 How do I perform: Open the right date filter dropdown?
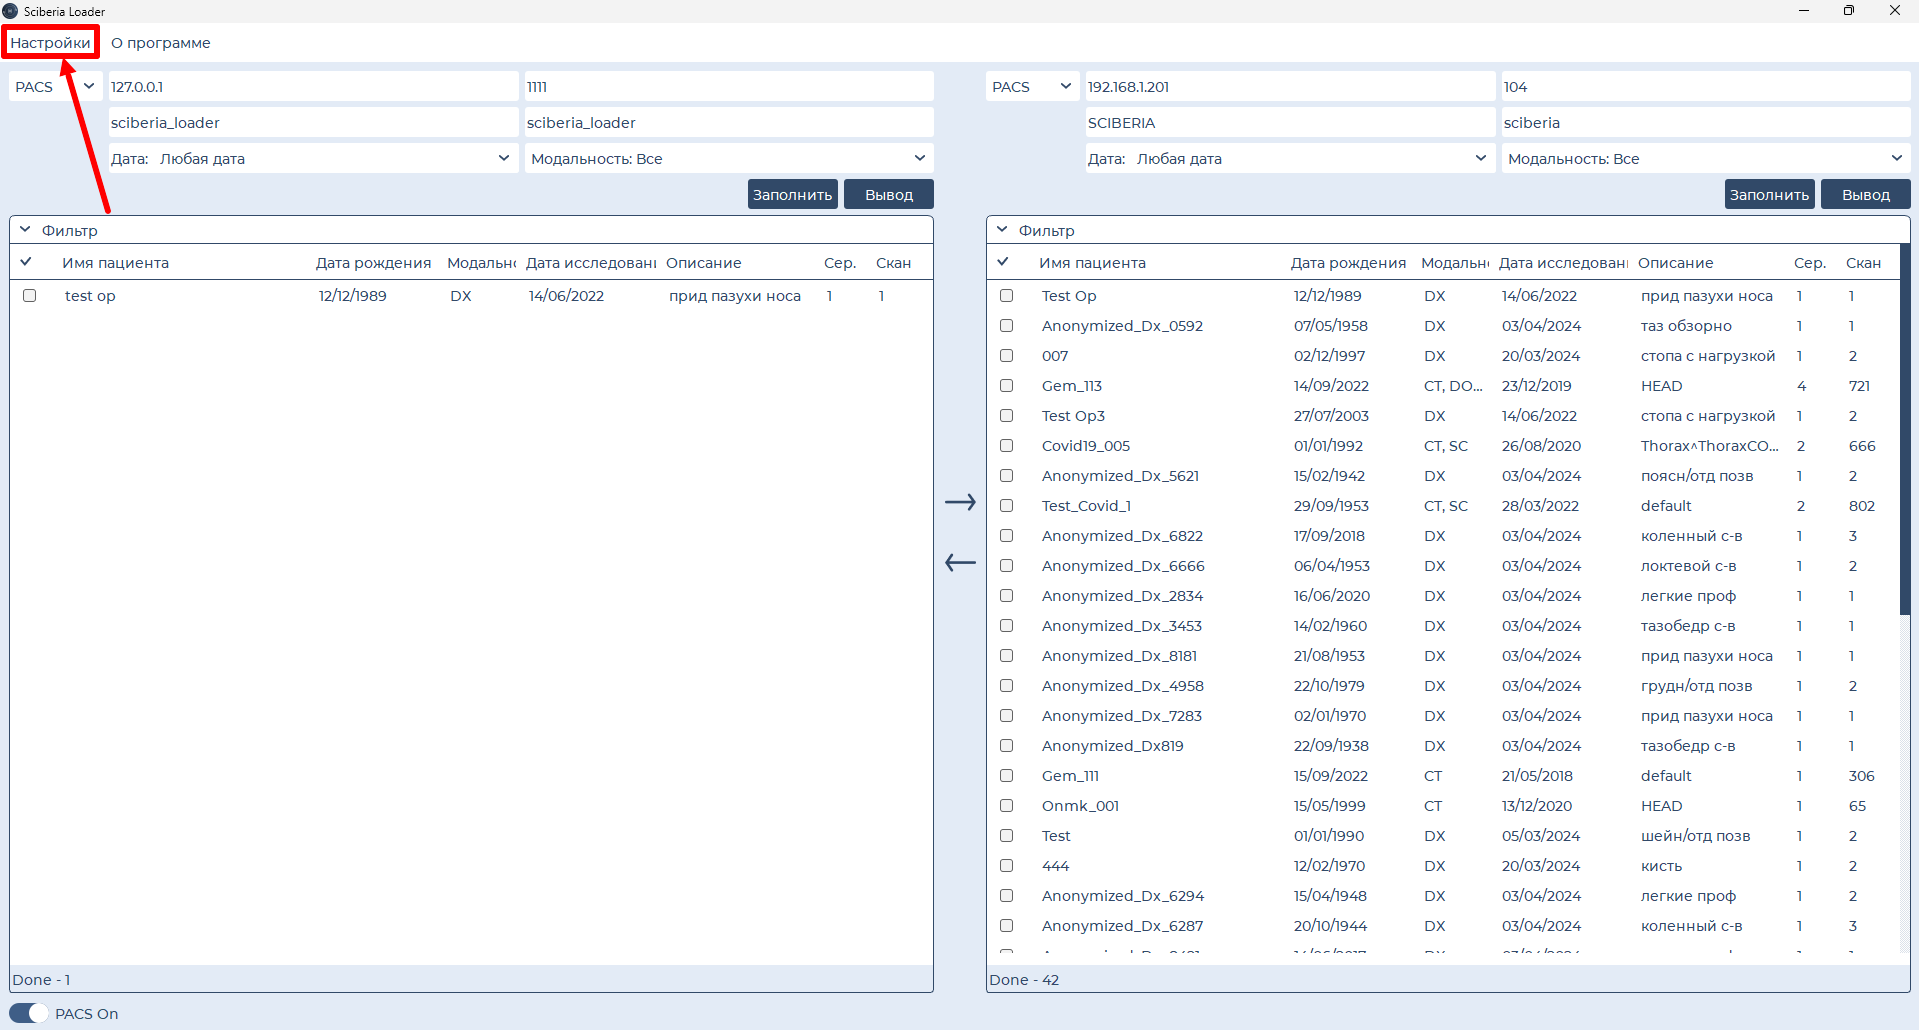pos(1290,158)
